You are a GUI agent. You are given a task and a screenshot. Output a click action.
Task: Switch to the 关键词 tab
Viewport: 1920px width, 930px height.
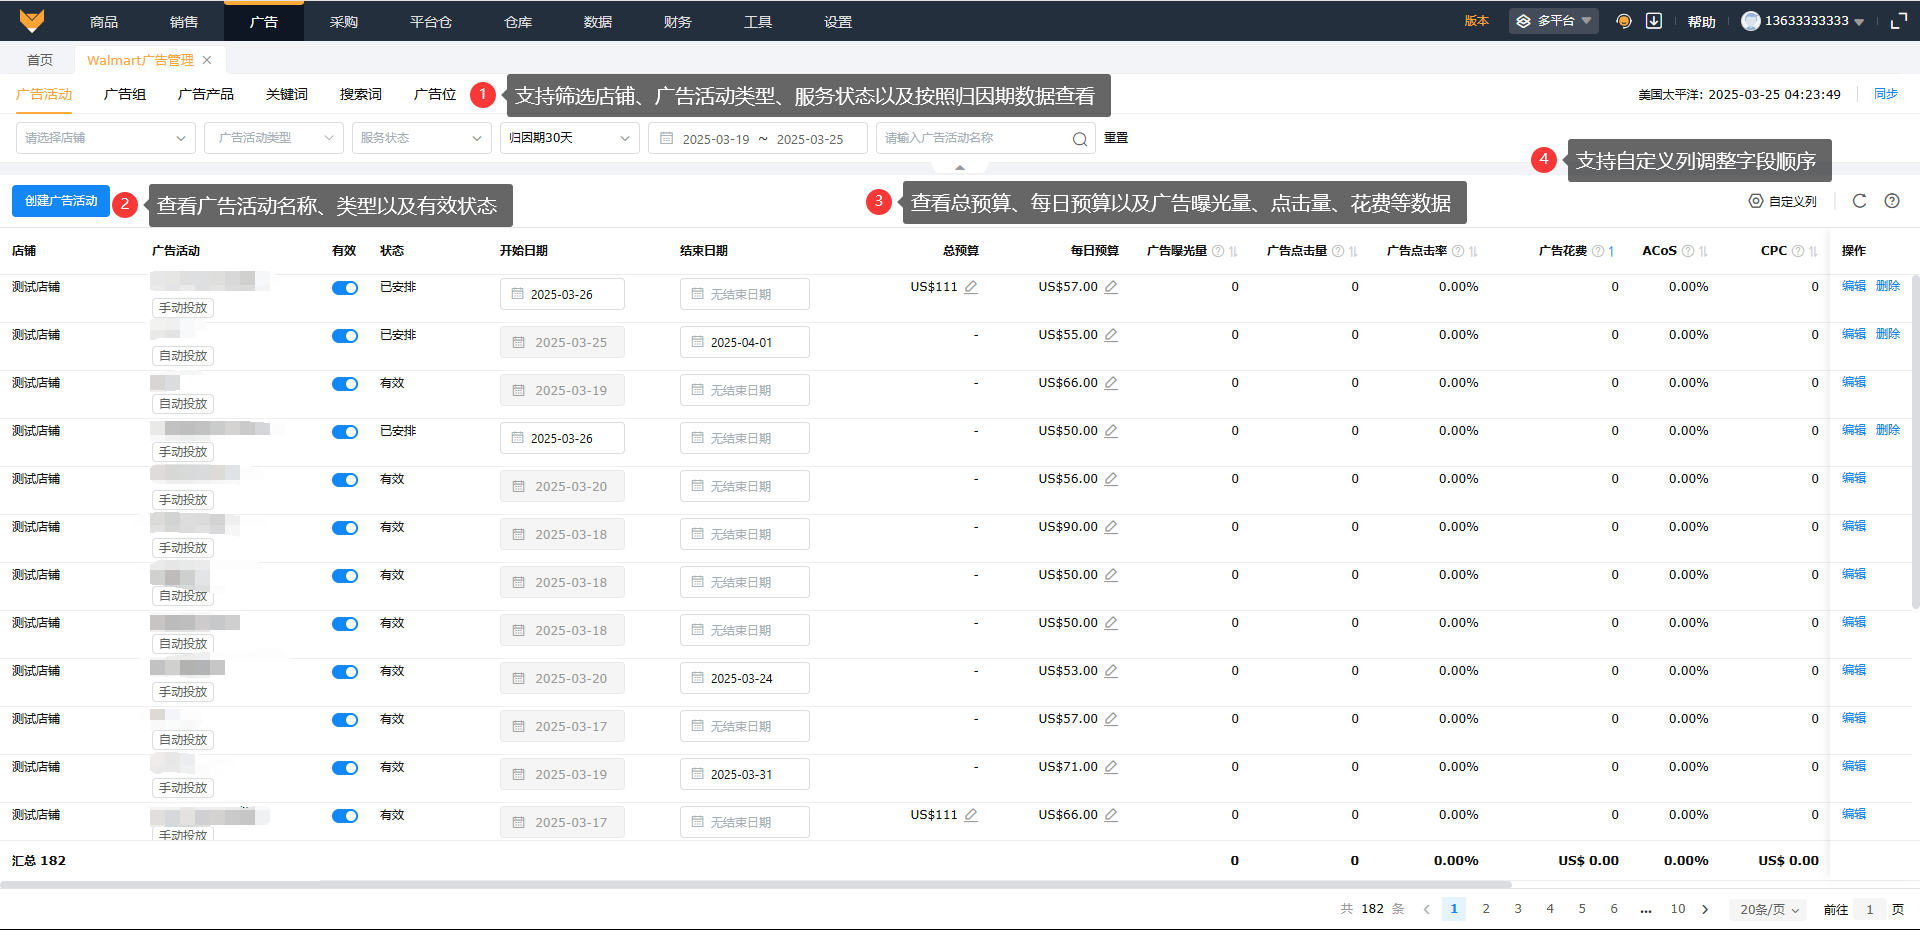click(x=286, y=94)
